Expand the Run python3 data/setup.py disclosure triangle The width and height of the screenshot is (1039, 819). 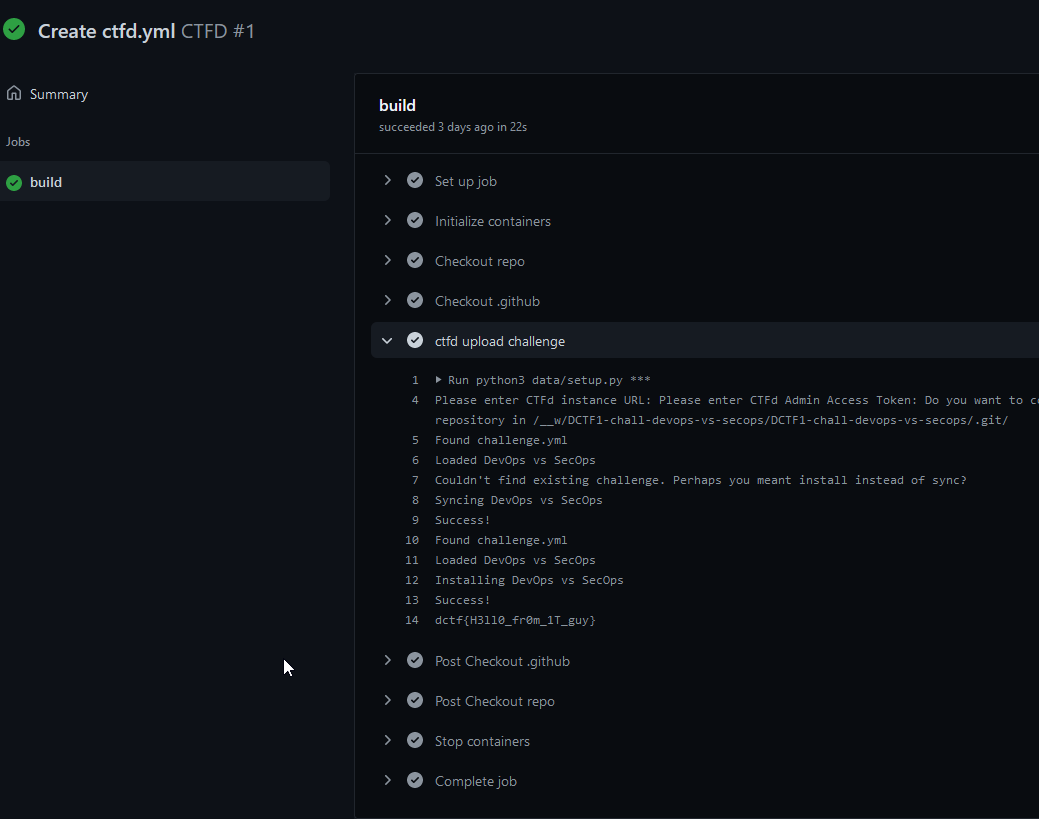point(438,380)
